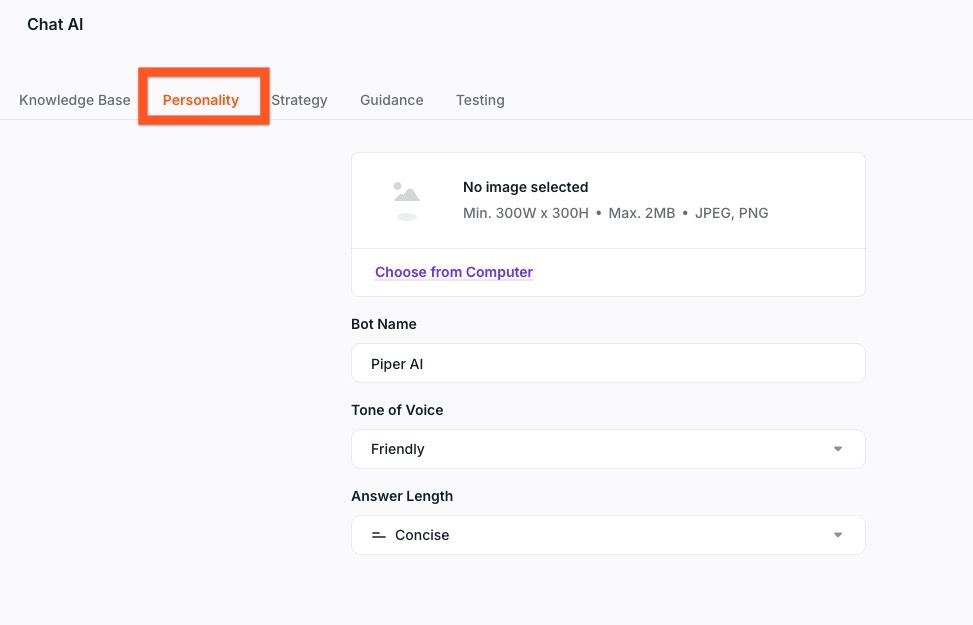Click the image placeholder icon
The image size is (973, 625).
click(x=406, y=200)
